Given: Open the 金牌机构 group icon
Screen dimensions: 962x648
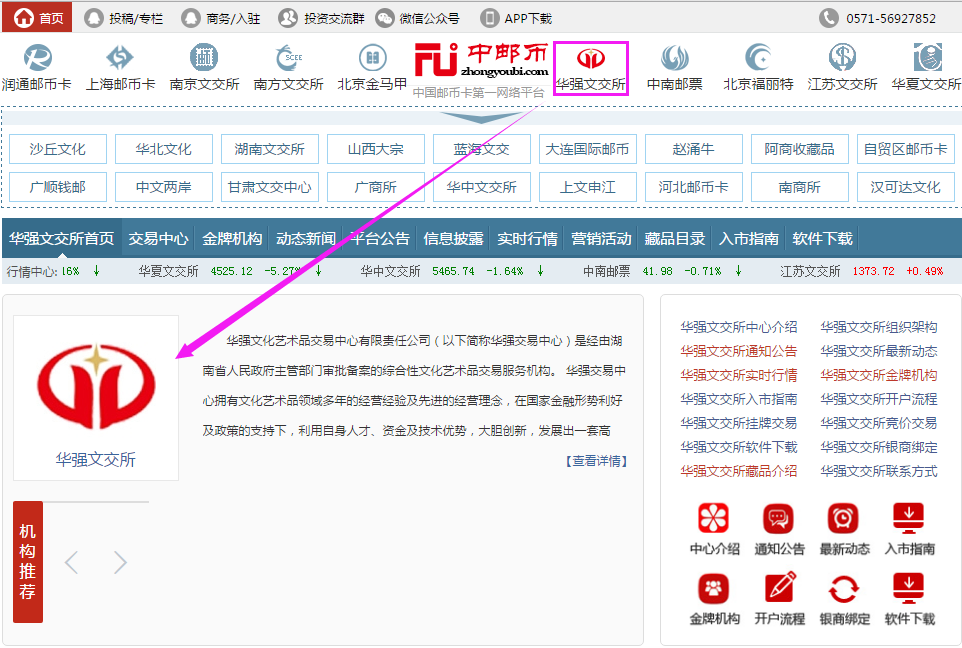Looking at the screenshot, I should [x=714, y=588].
